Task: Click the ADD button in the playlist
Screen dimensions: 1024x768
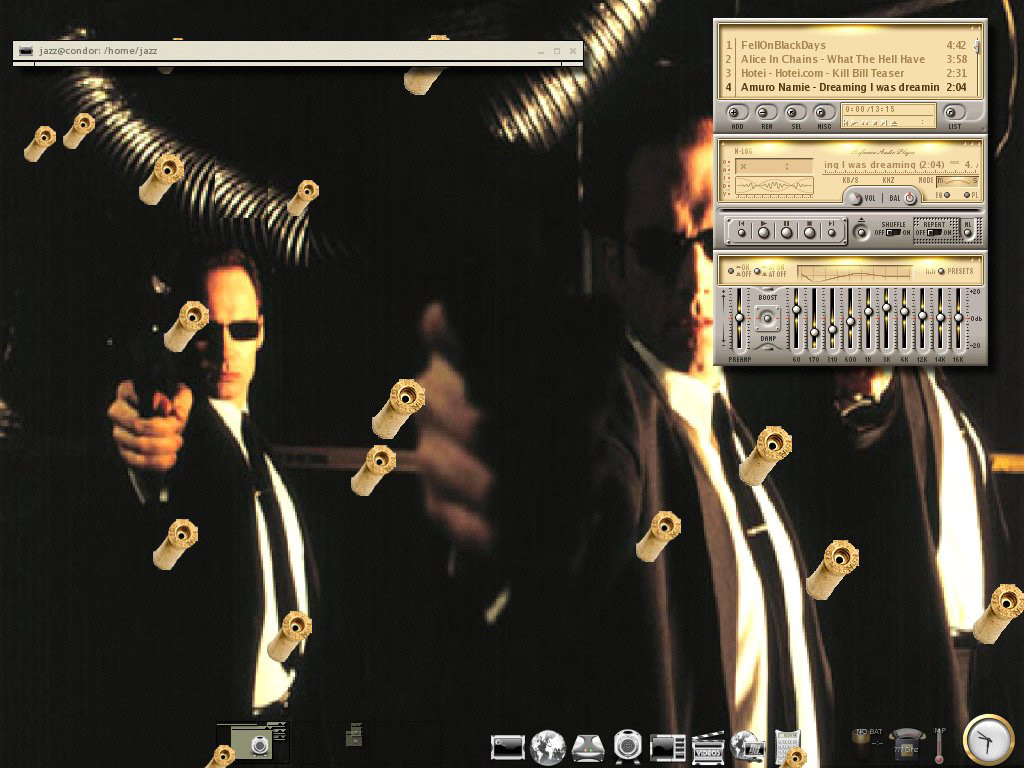Action: click(737, 113)
